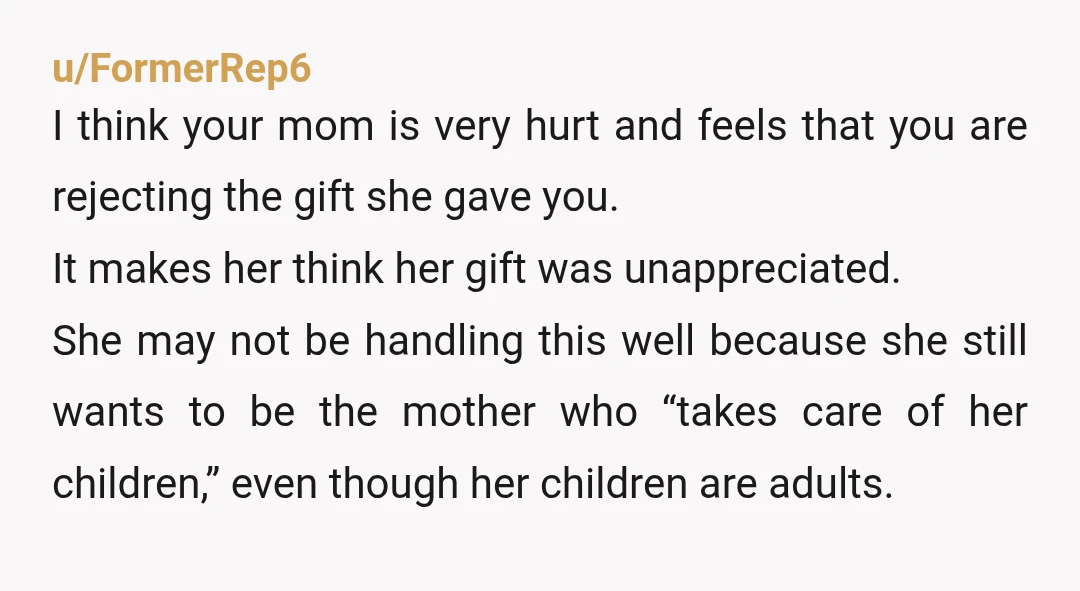
Task: Click the word "children," before the closing quote
Action: (x=128, y=483)
